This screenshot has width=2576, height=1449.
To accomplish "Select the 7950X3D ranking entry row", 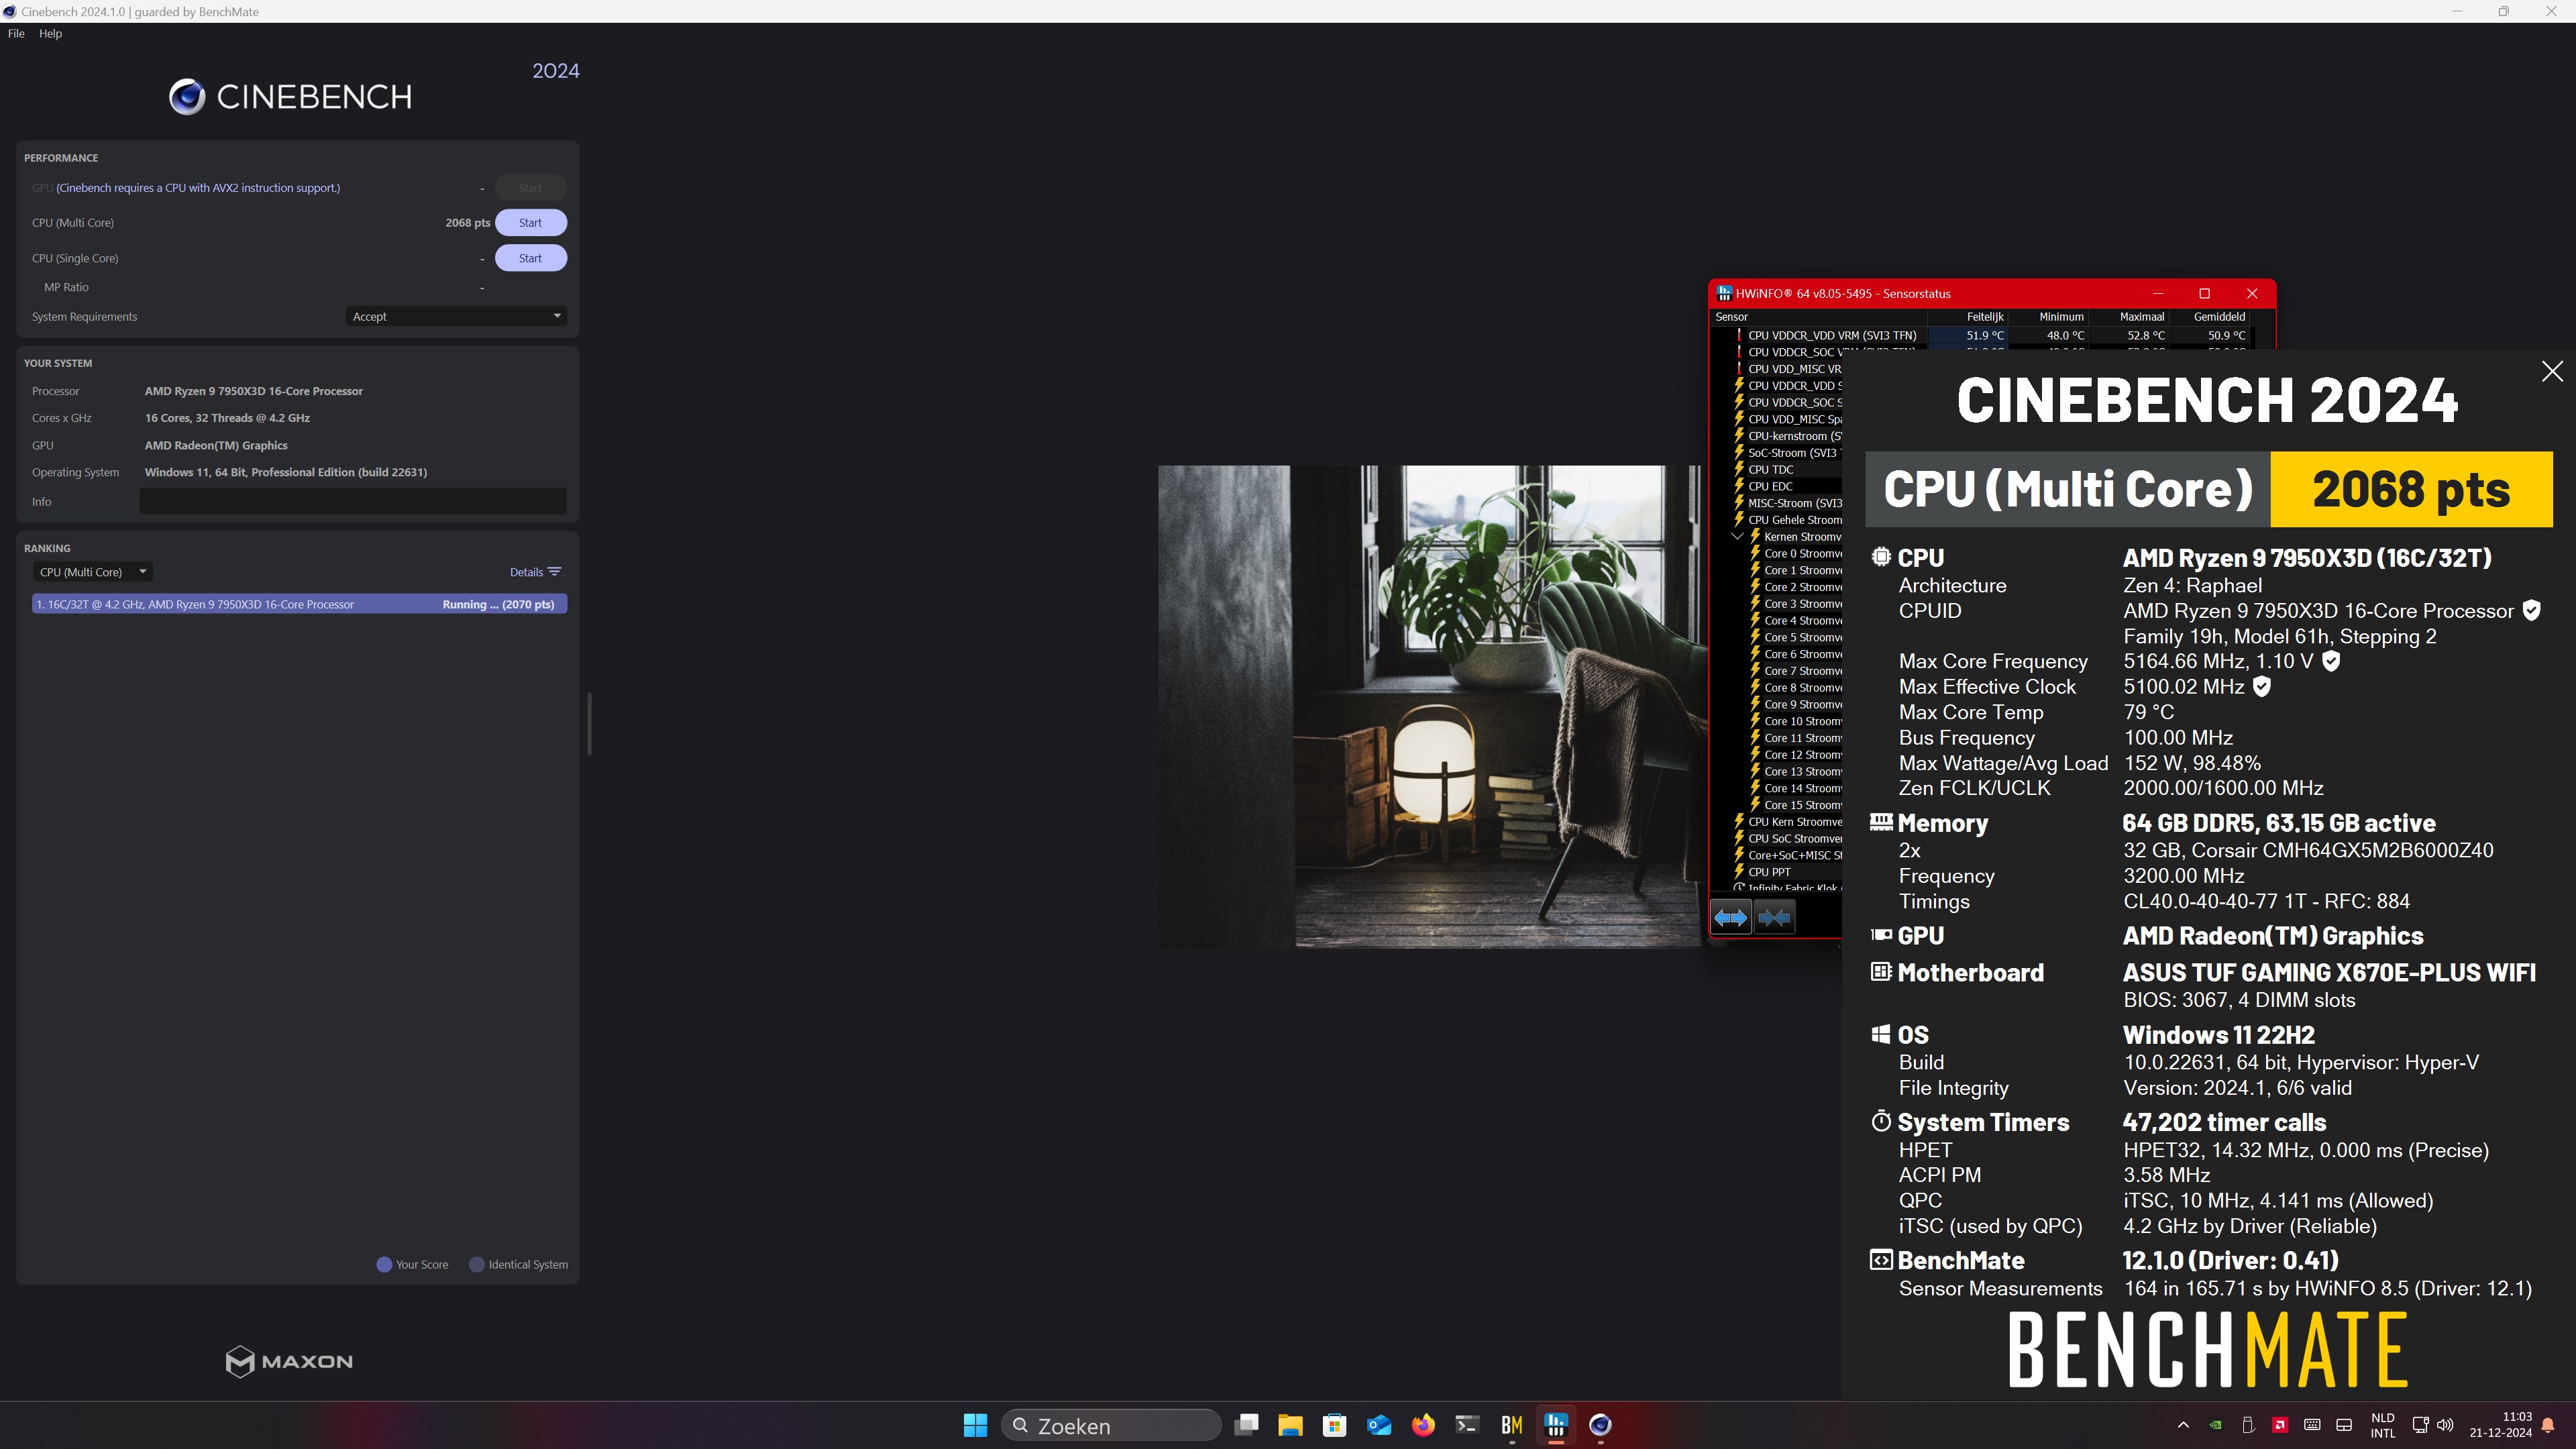I will (x=299, y=604).
